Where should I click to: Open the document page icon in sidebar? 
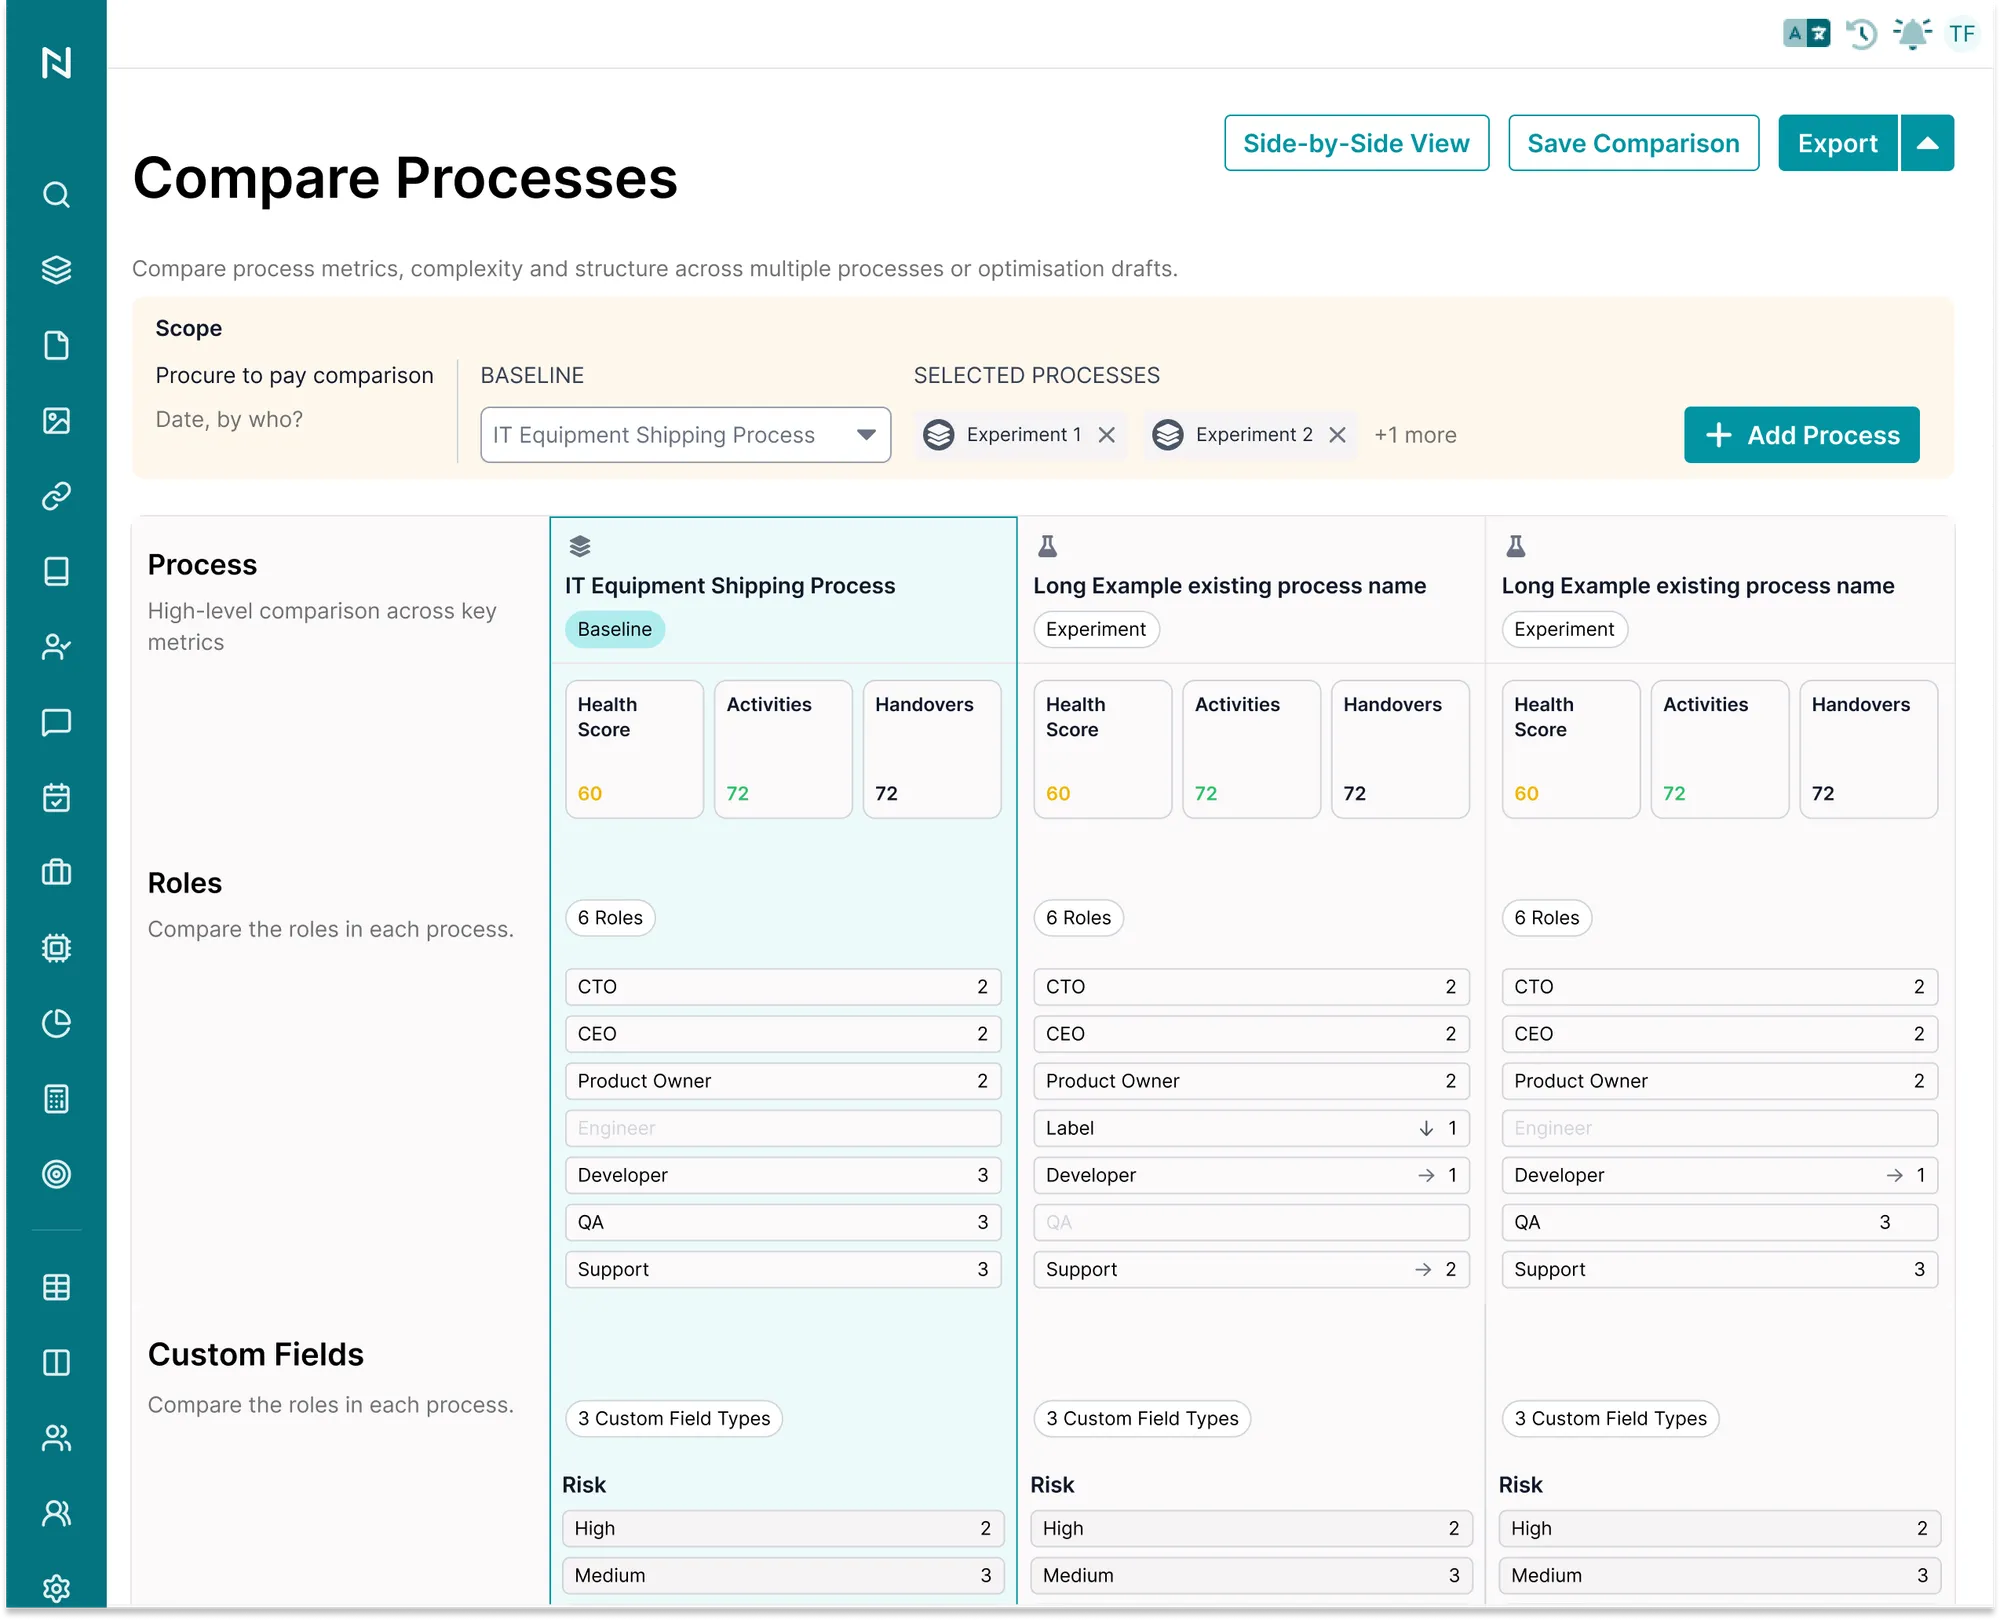point(56,345)
